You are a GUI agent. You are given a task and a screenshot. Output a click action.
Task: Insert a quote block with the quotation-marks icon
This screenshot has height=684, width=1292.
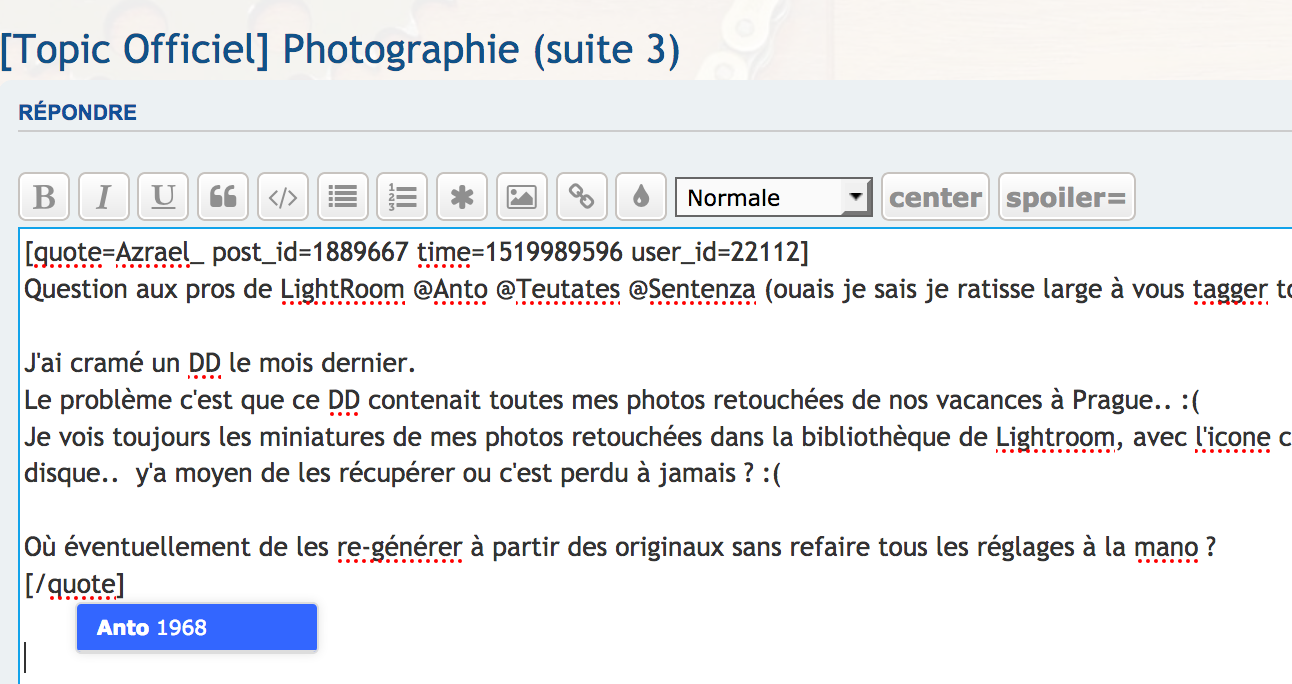[223, 197]
